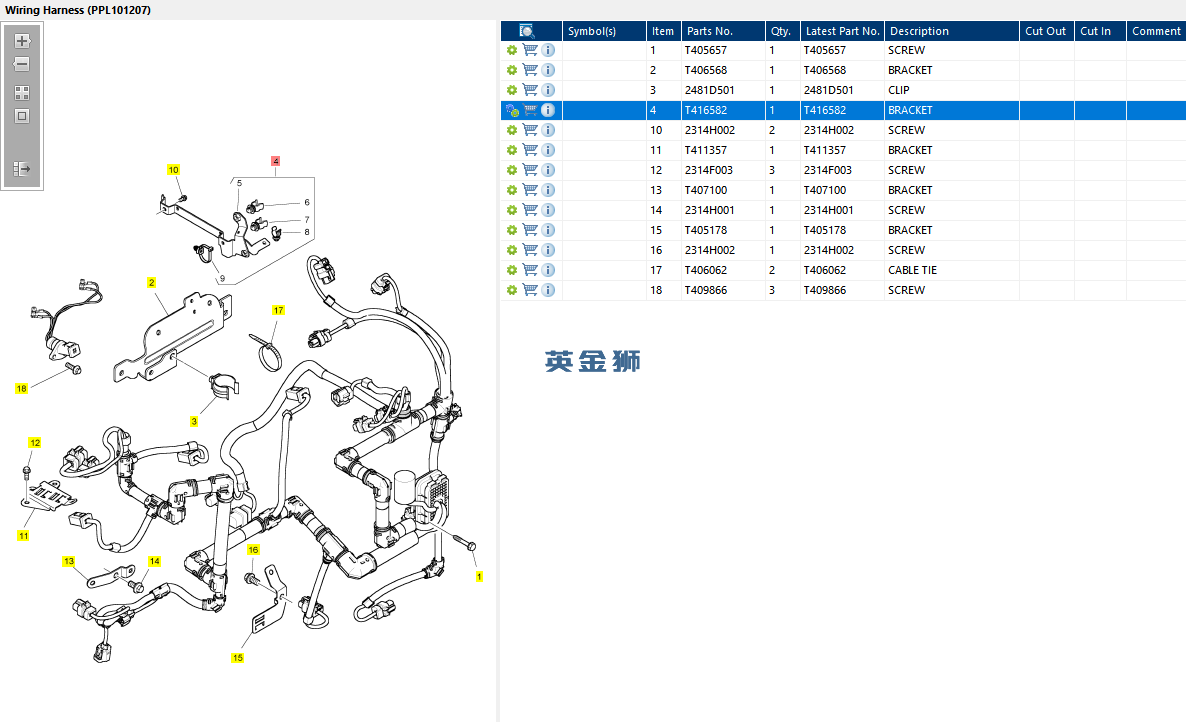Click highlighted callout 4 in the diagram

coord(276,161)
